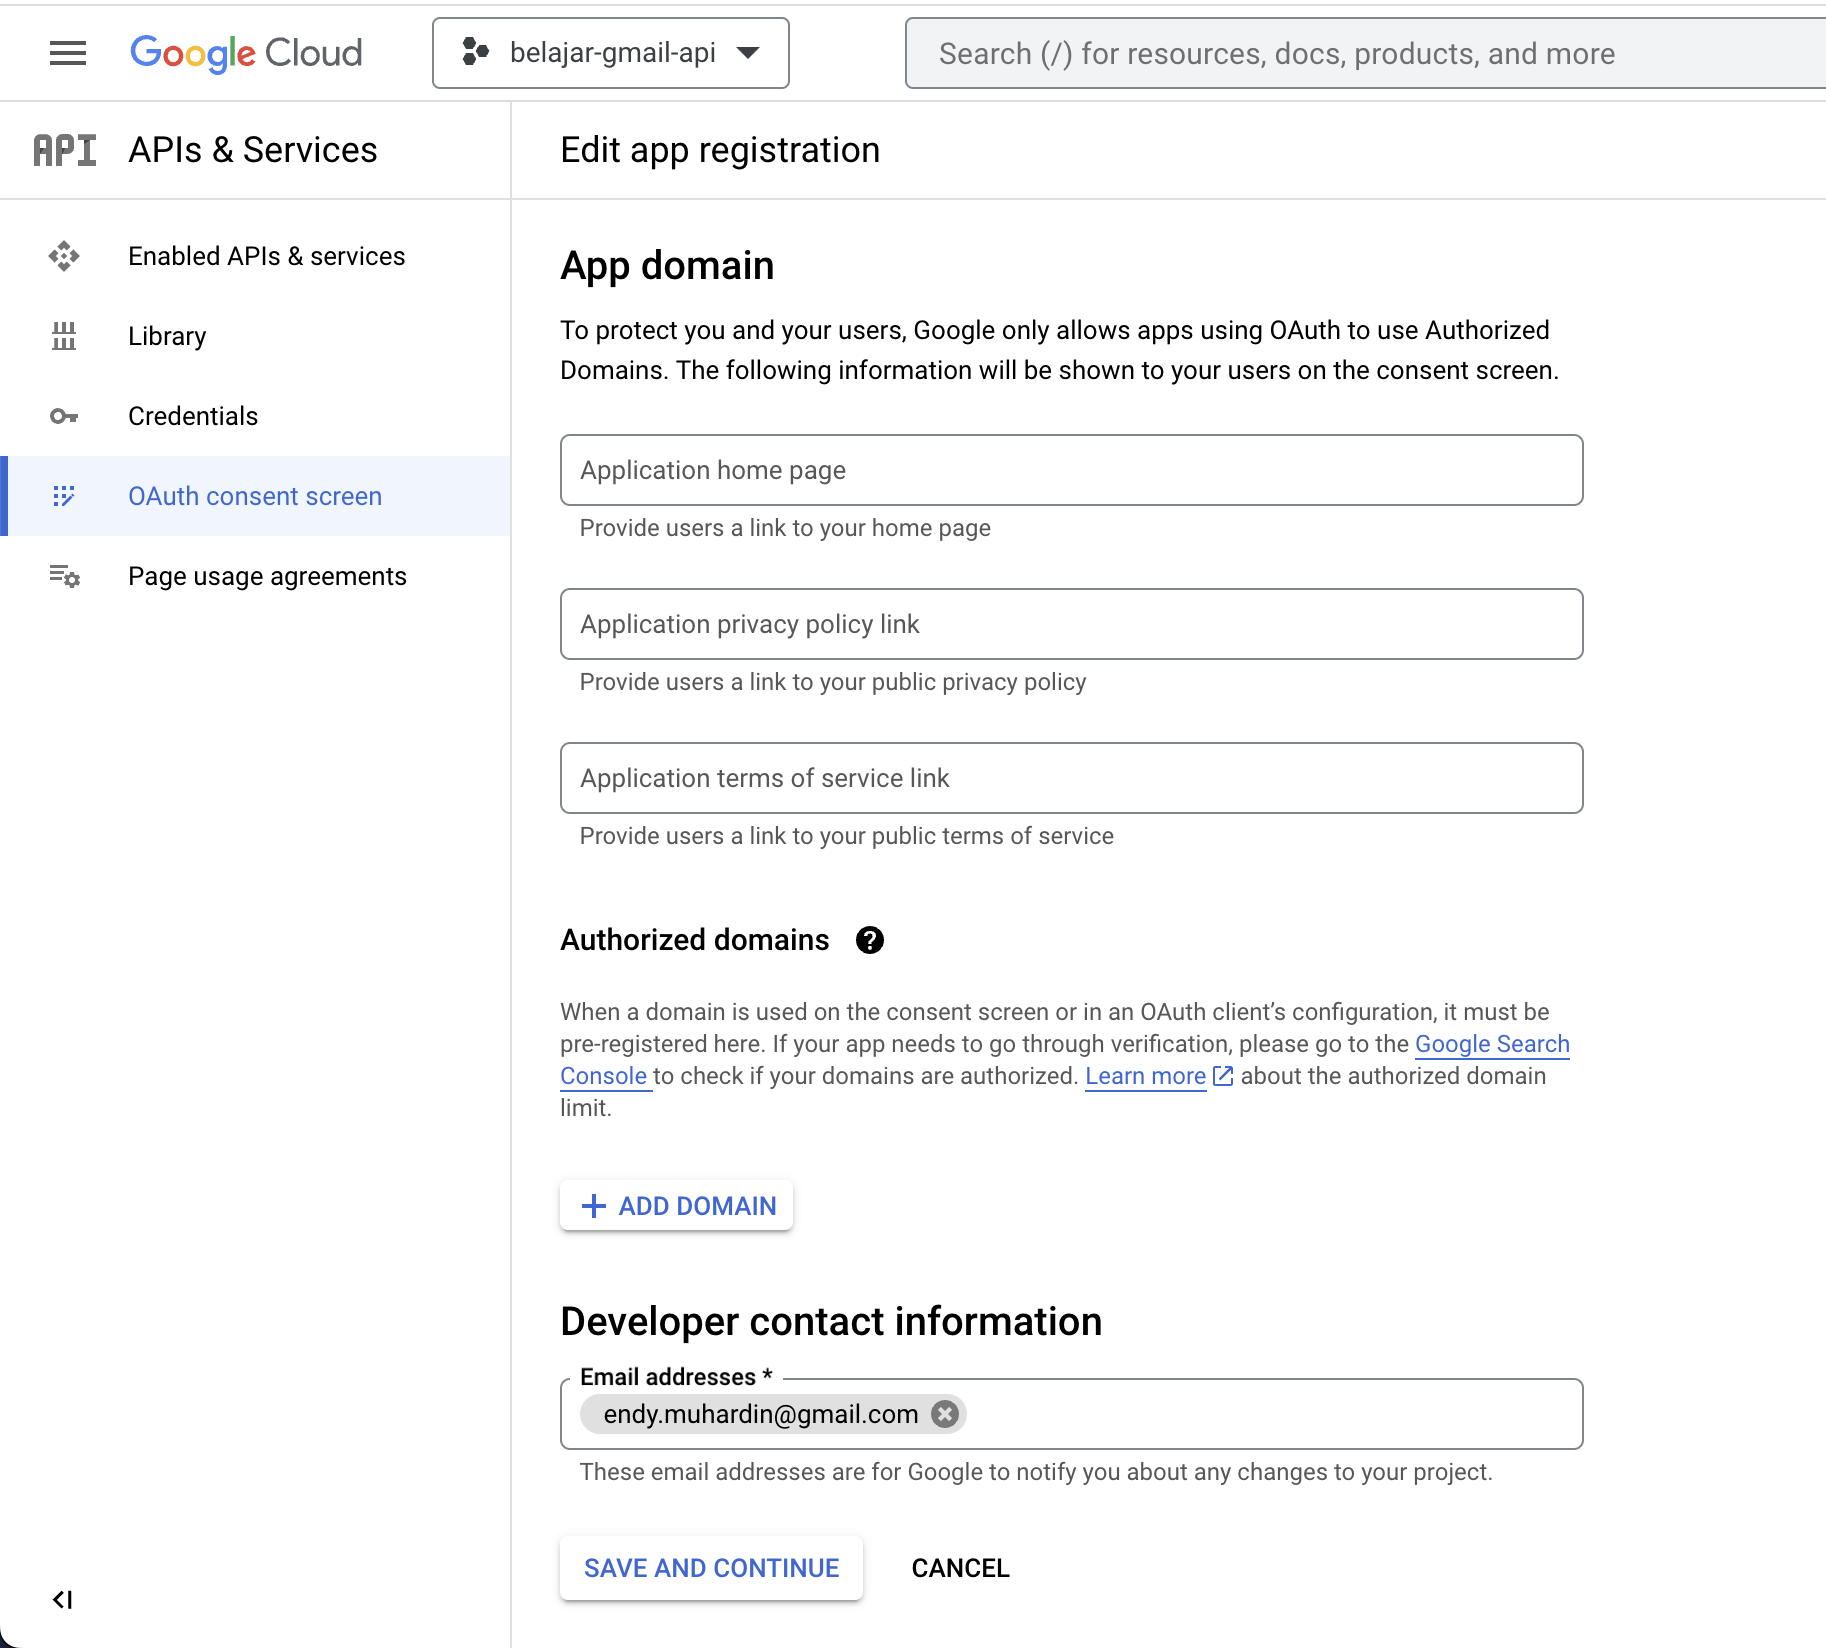The width and height of the screenshot is (1826, 1648).
Task: Click the API icon in the sidebar header
Action: [65, 150]
